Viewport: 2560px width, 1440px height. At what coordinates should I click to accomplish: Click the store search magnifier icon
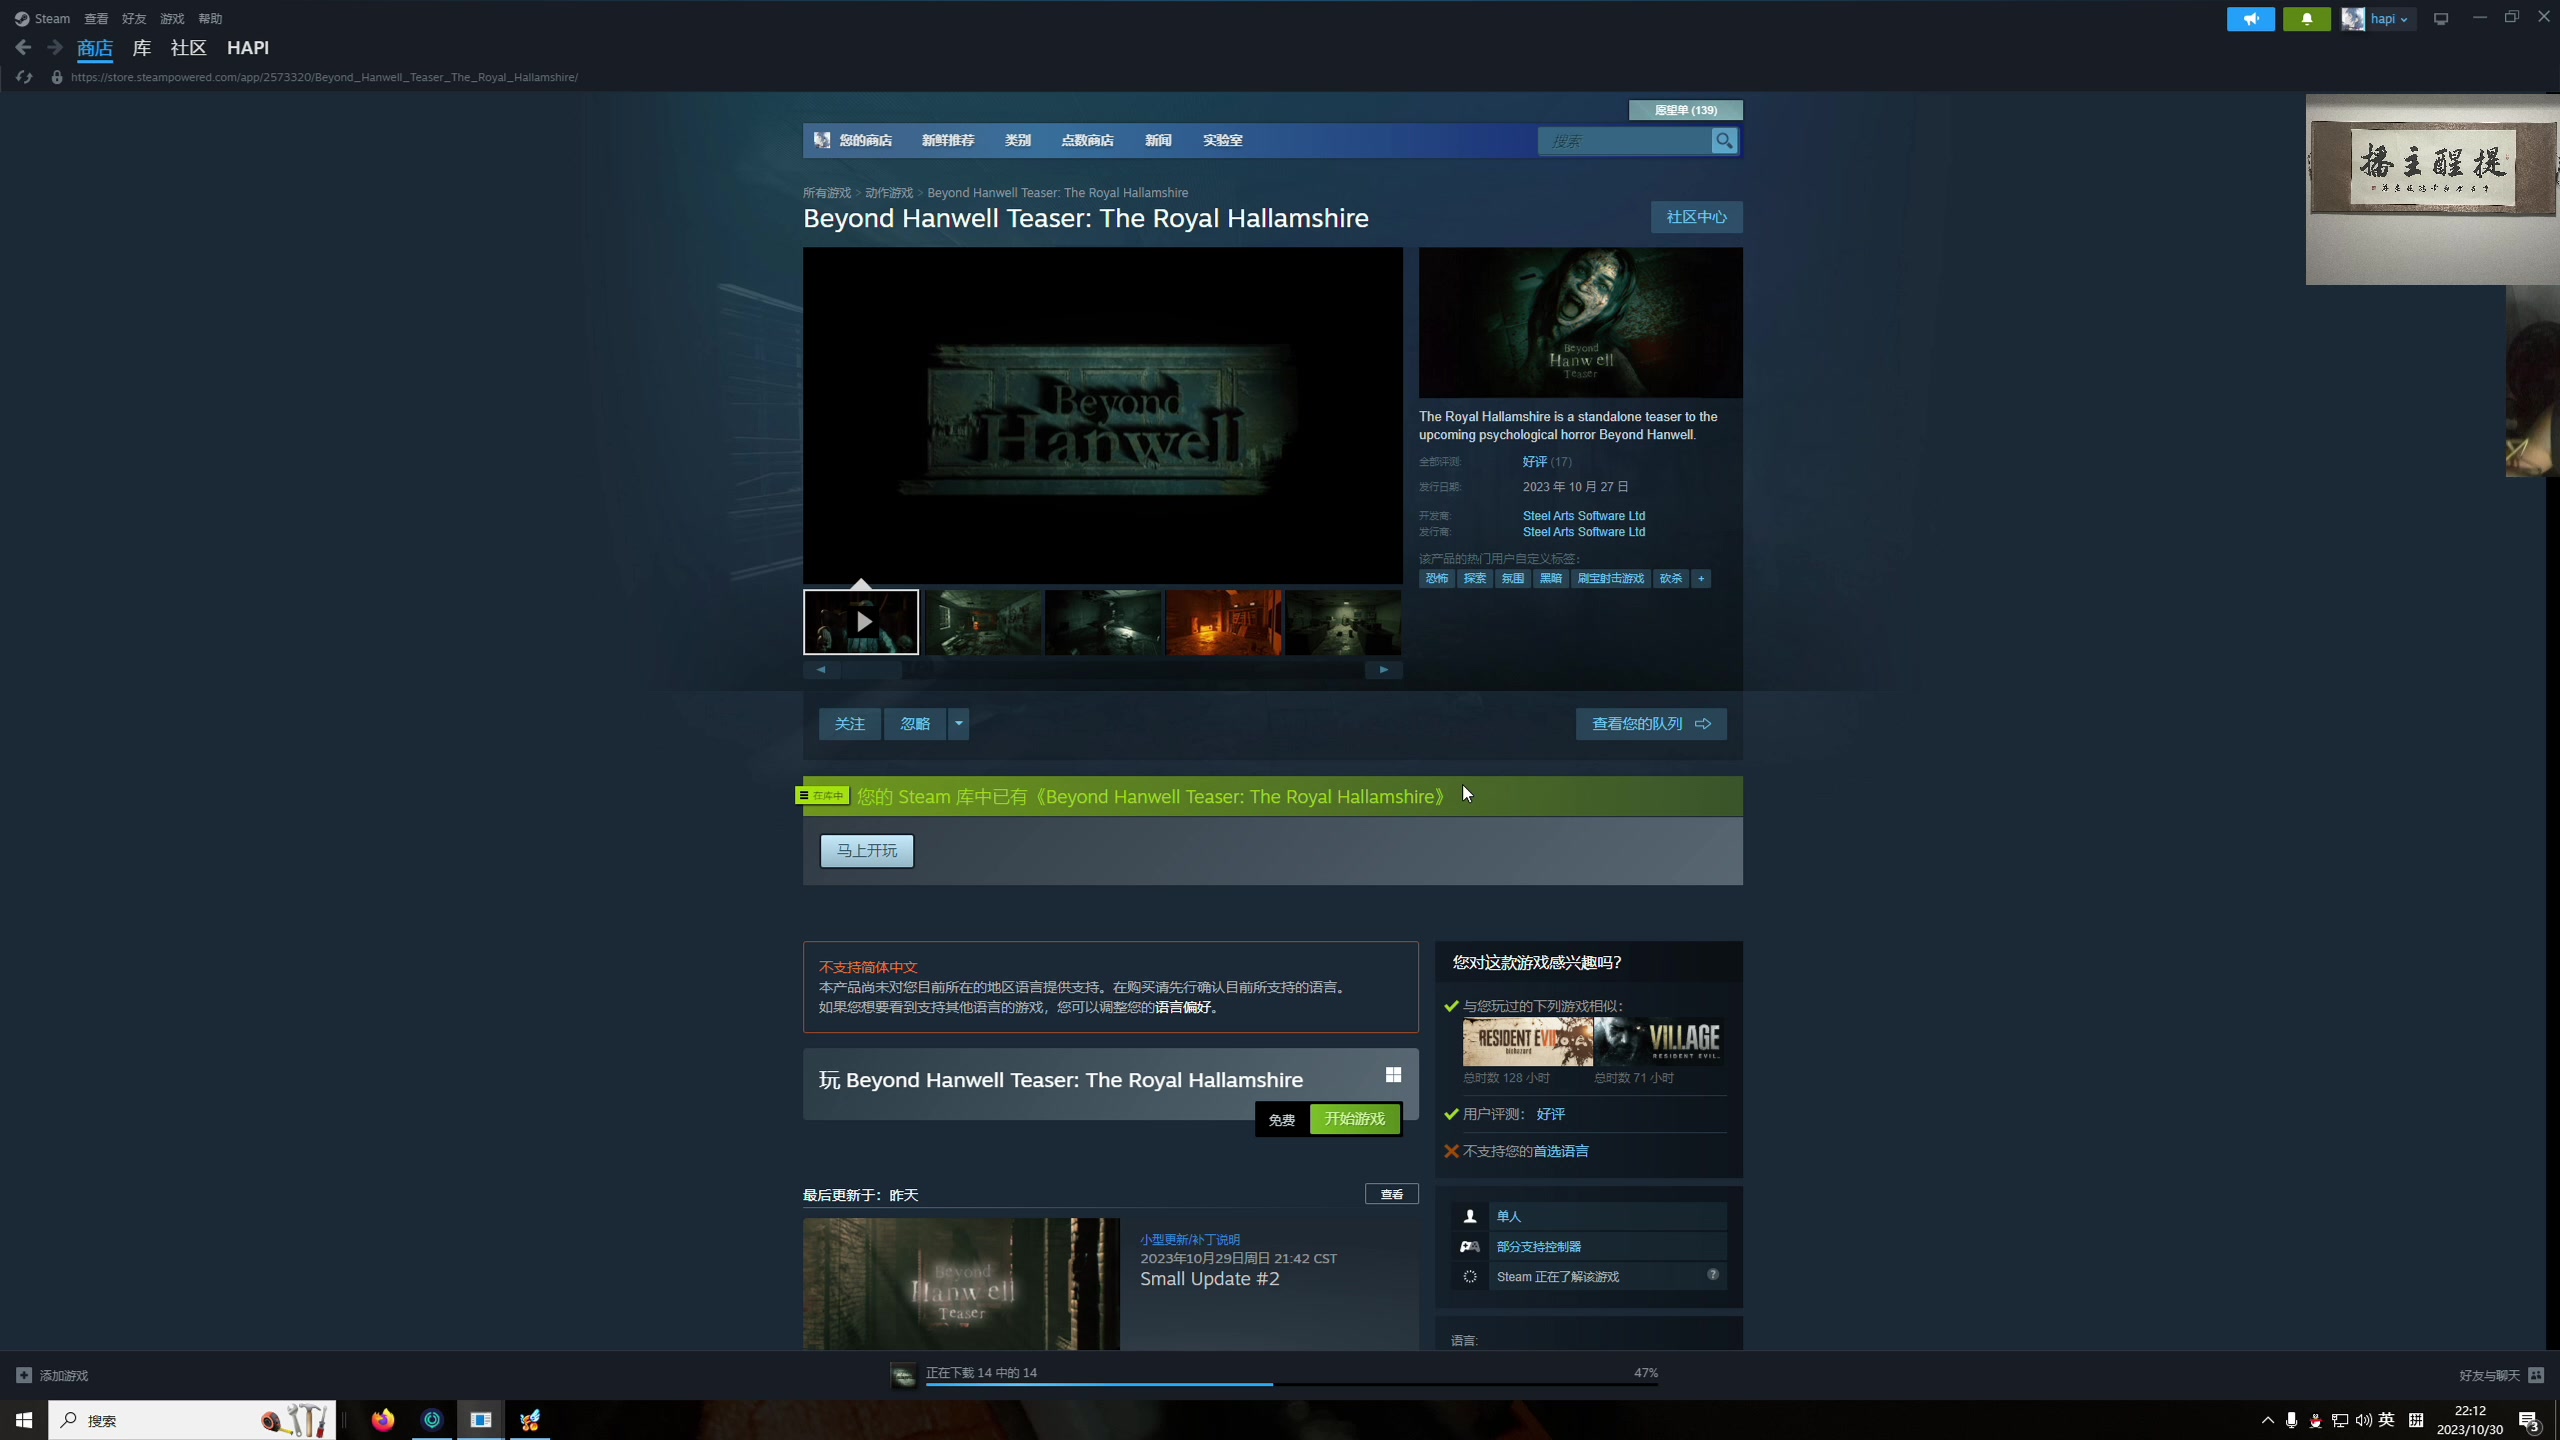pos(1724,141)
